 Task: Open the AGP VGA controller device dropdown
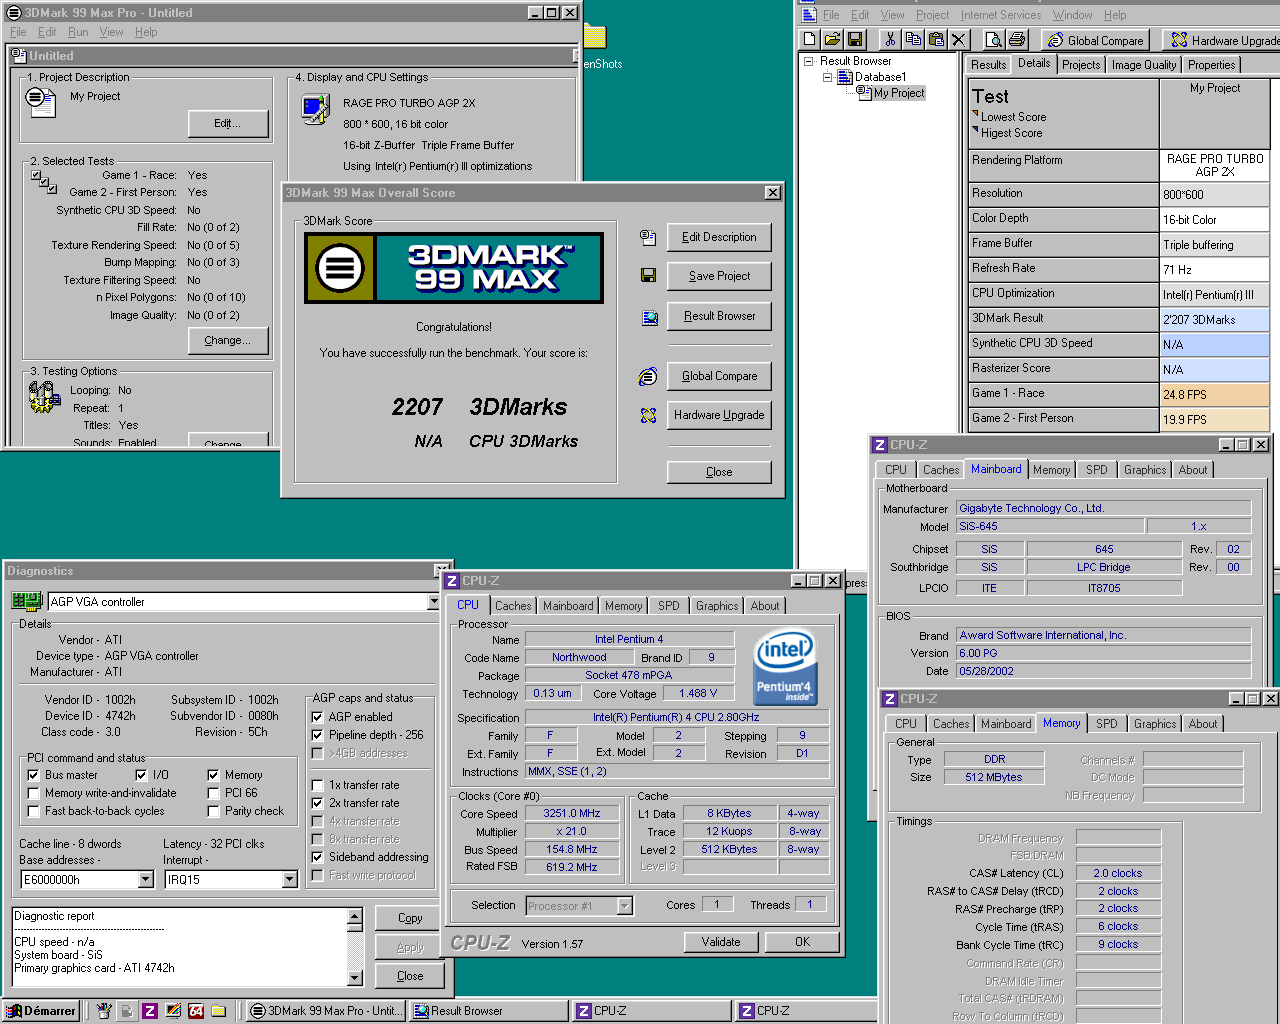433,602
